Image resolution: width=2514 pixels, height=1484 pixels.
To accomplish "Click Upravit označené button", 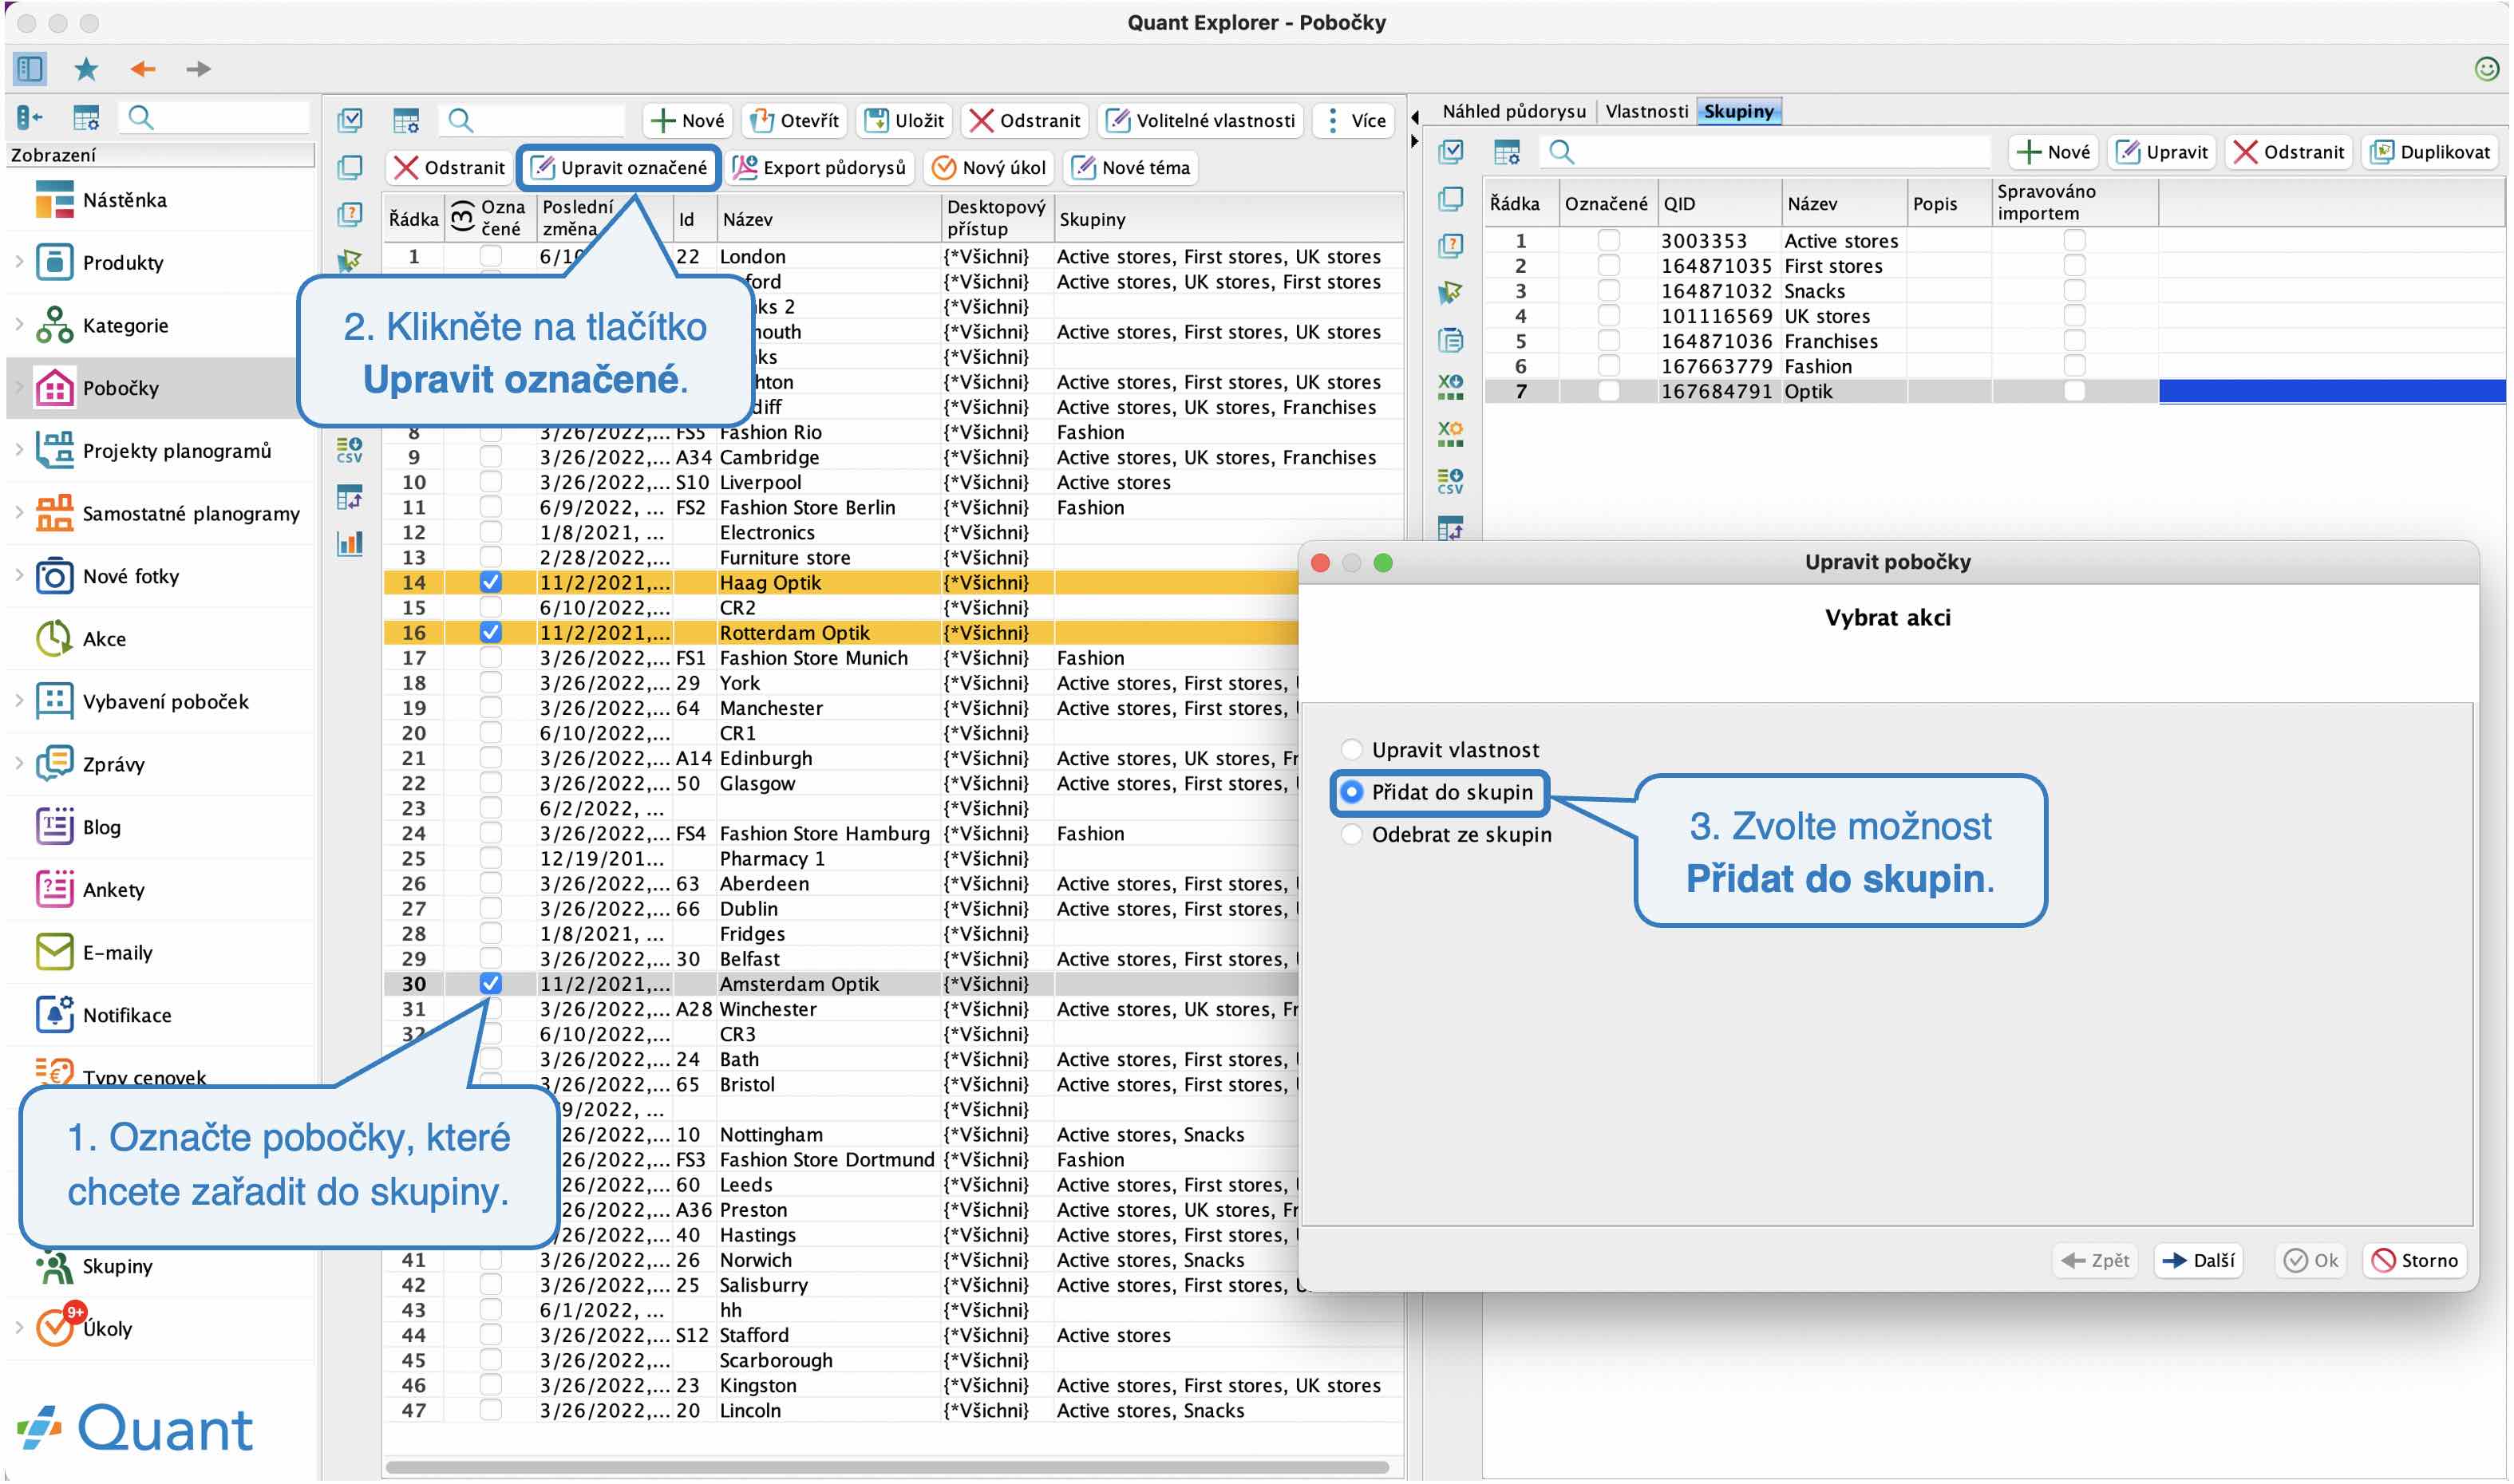I will [x=619, y=167].
